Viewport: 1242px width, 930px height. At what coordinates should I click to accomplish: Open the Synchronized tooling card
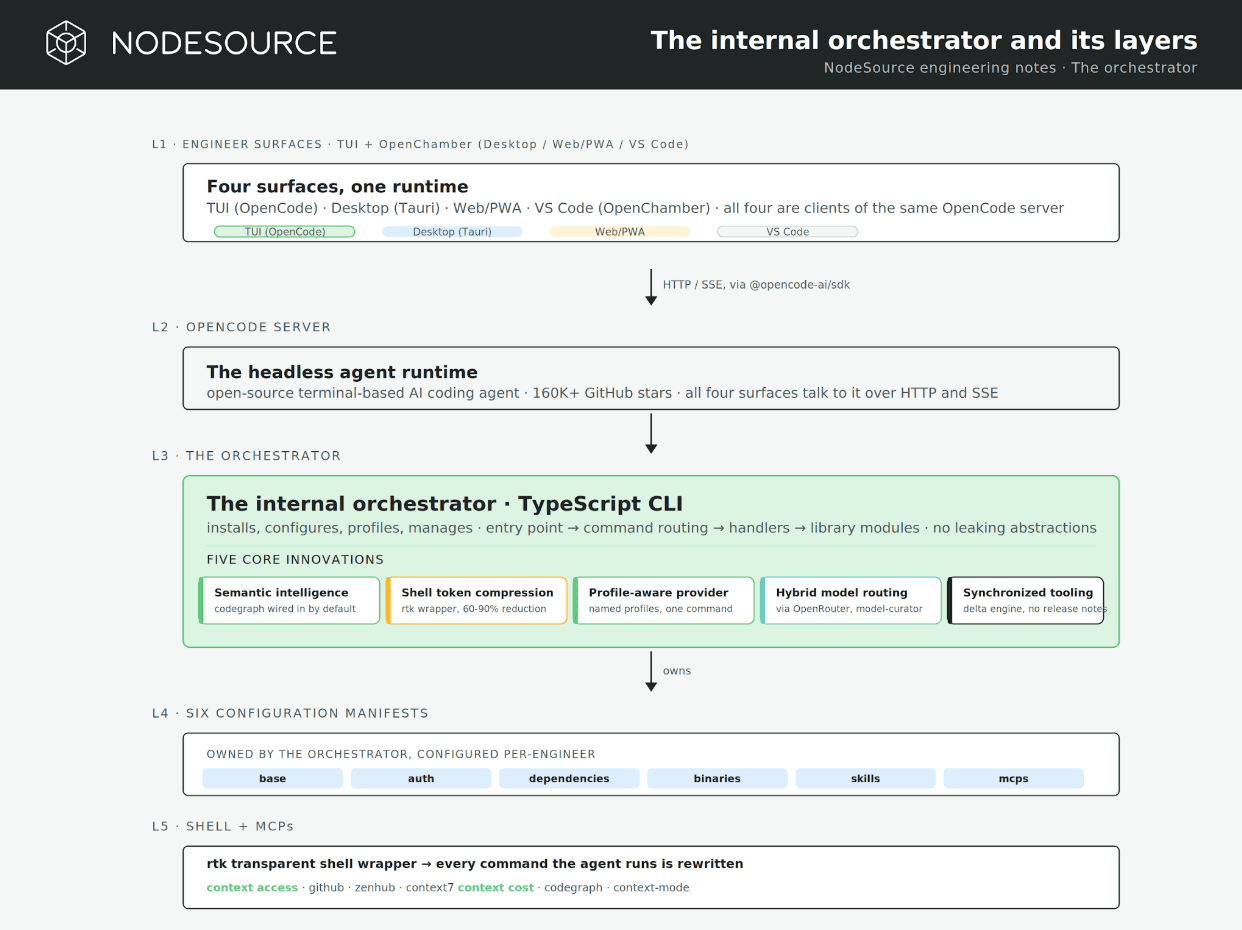1026,600
